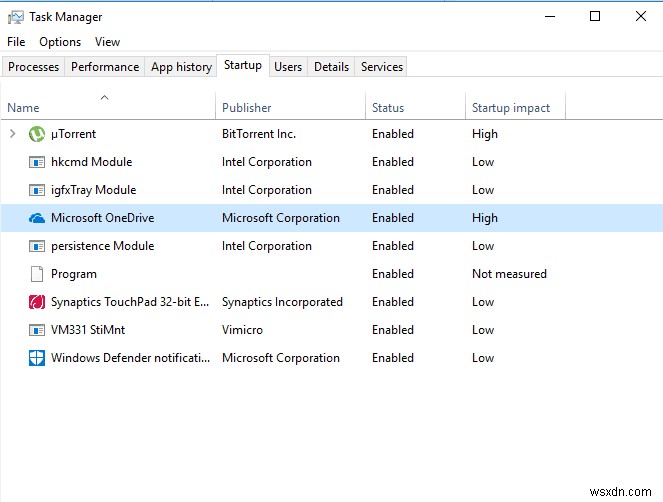Screen dimensions: 663x502
Task: Select the µTorrent row name
Action: coord(74,134)
